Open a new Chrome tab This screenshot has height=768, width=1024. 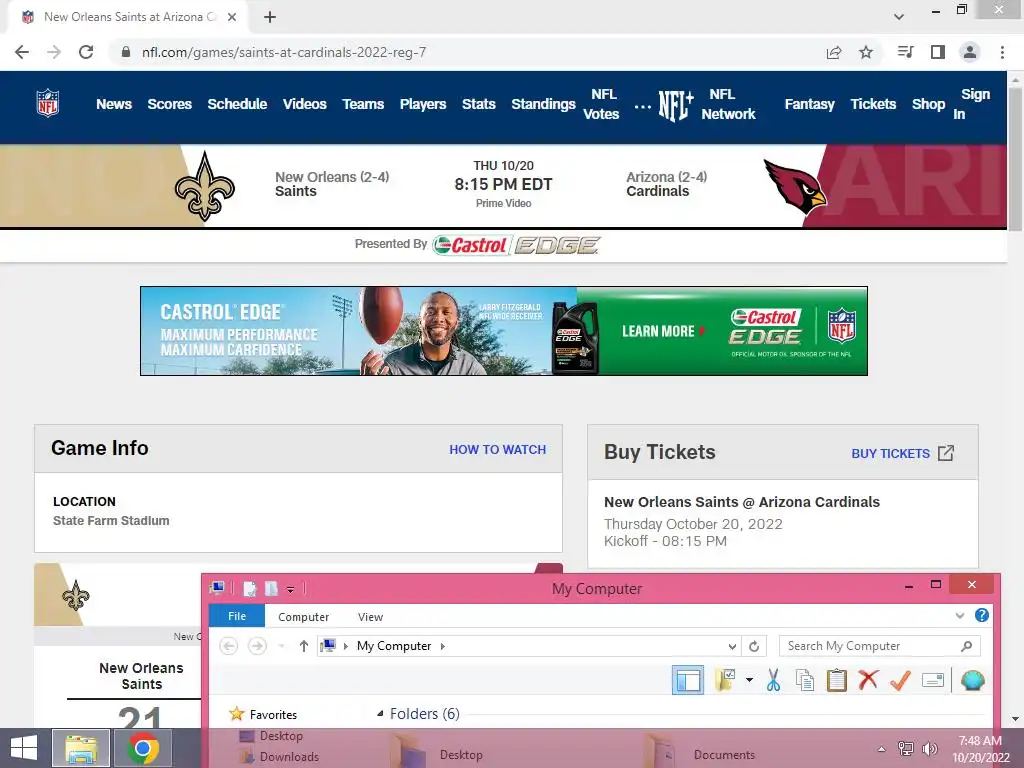click(270, 17)
